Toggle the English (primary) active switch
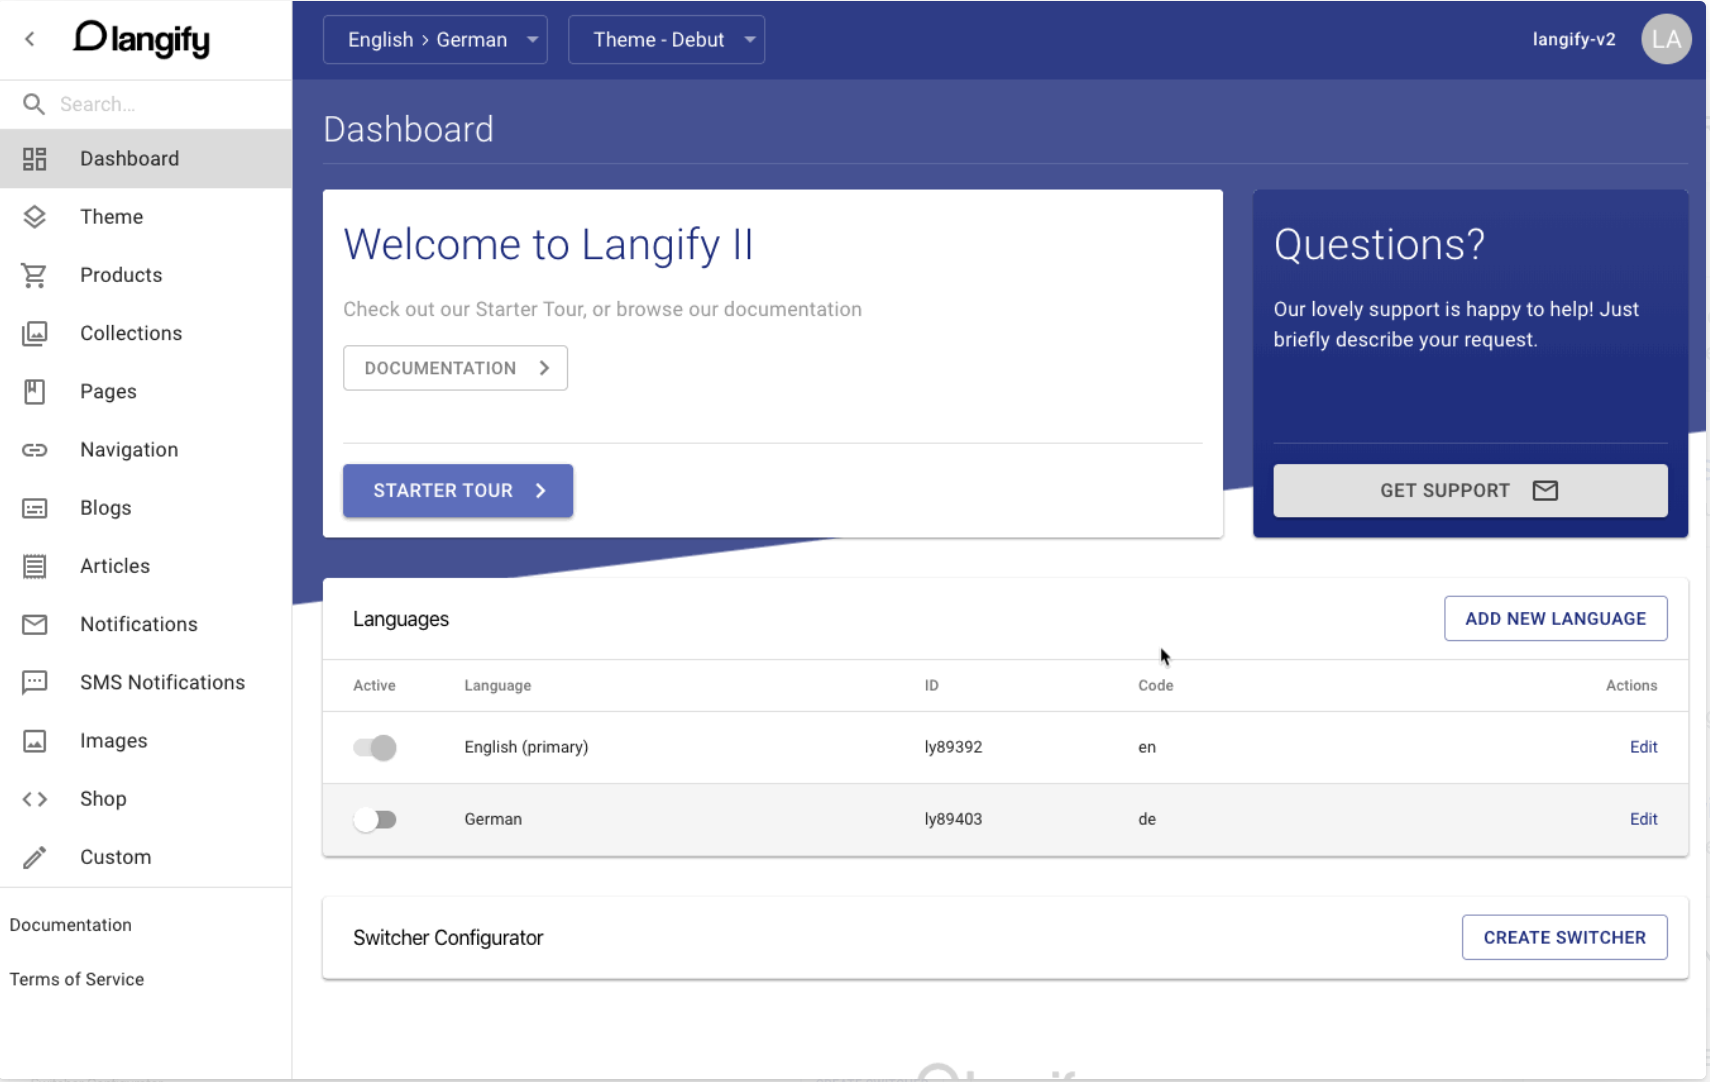Viewport: 1710px width, 1082px height. [x=375, y=747]
